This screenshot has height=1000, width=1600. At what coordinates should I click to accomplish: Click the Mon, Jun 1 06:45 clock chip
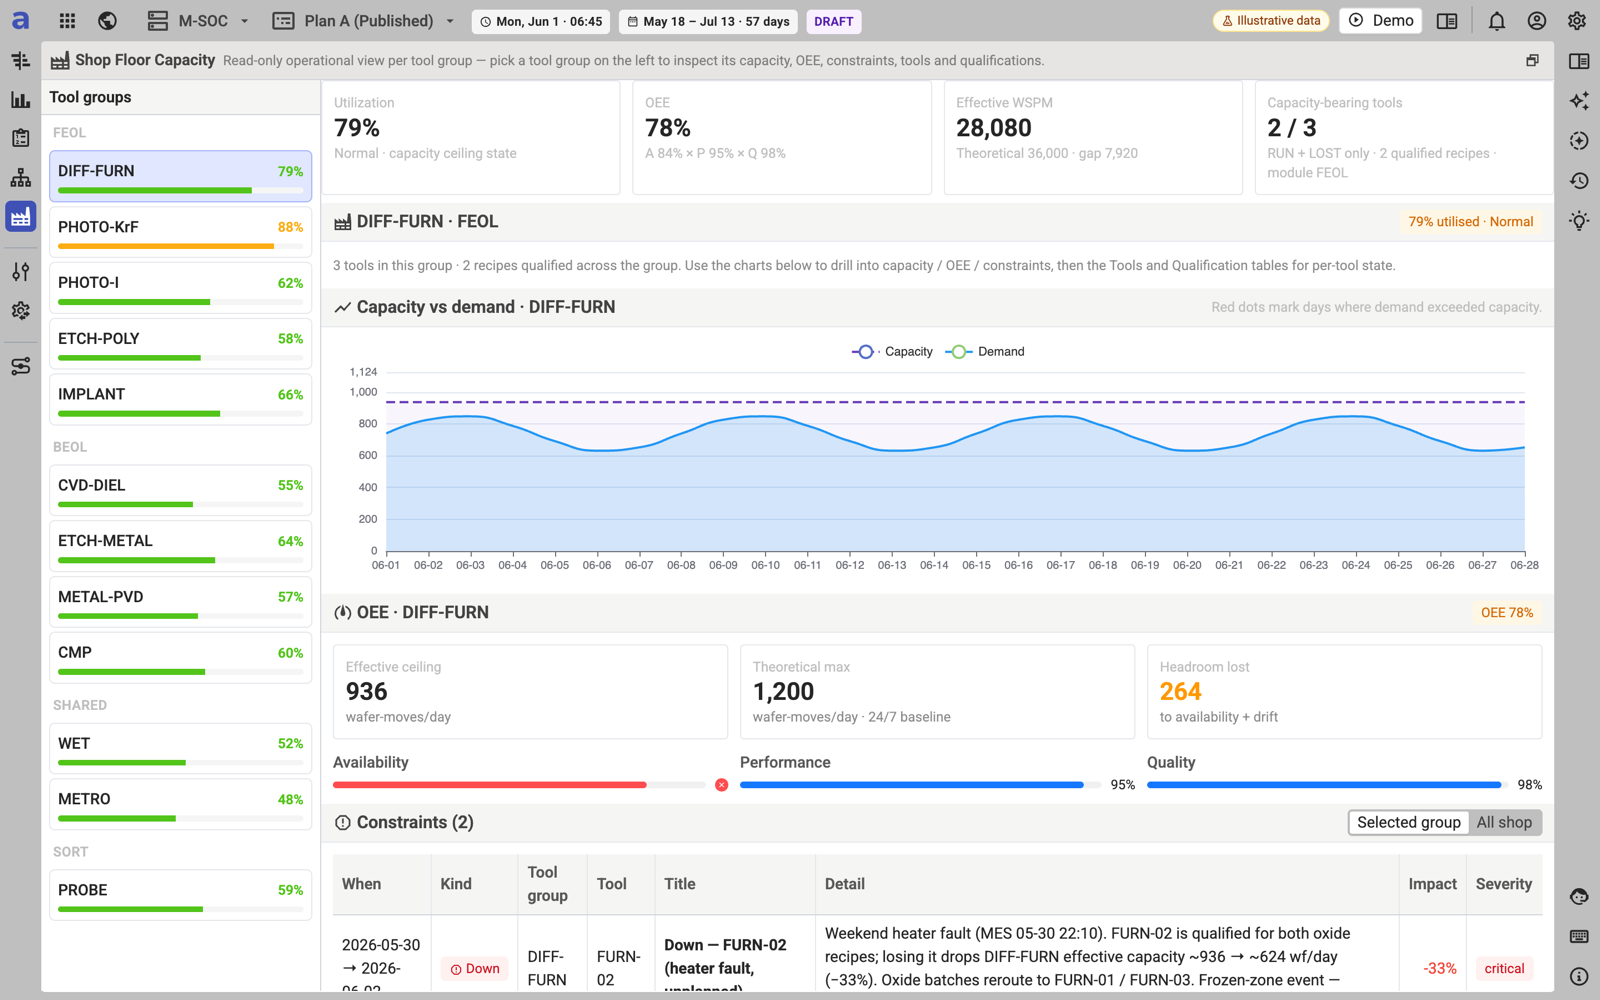tap(541, 21)
